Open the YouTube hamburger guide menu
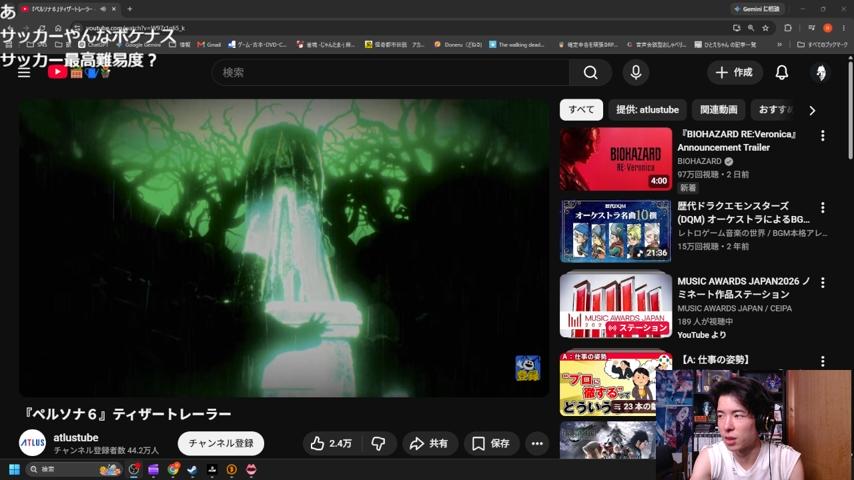The height and width of the screenshot is (480, 854). (24, 72)
